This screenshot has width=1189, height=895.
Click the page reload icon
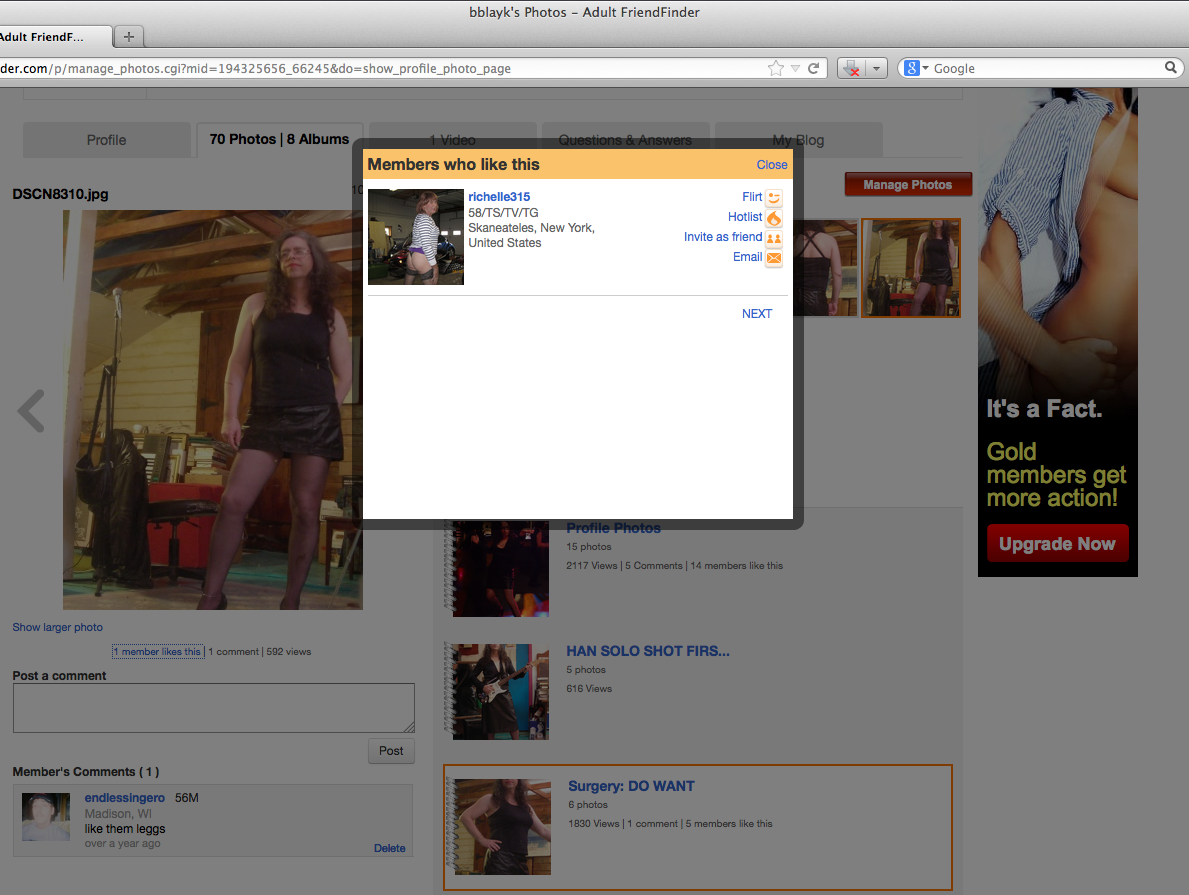tap(812, 68)
